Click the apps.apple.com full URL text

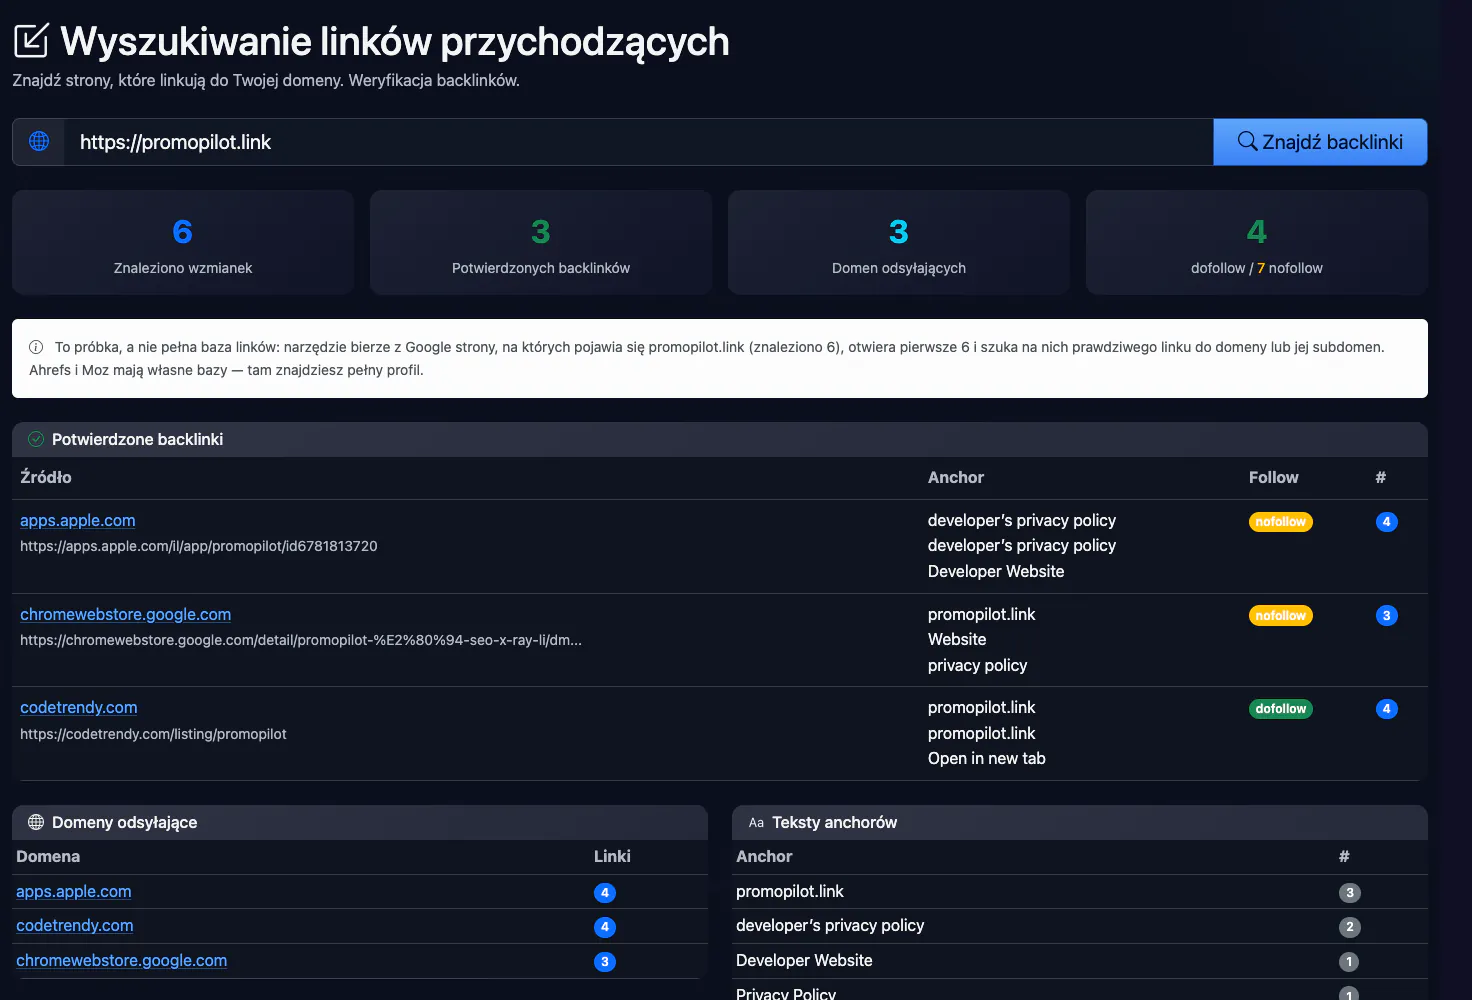[x=199, y=546]
